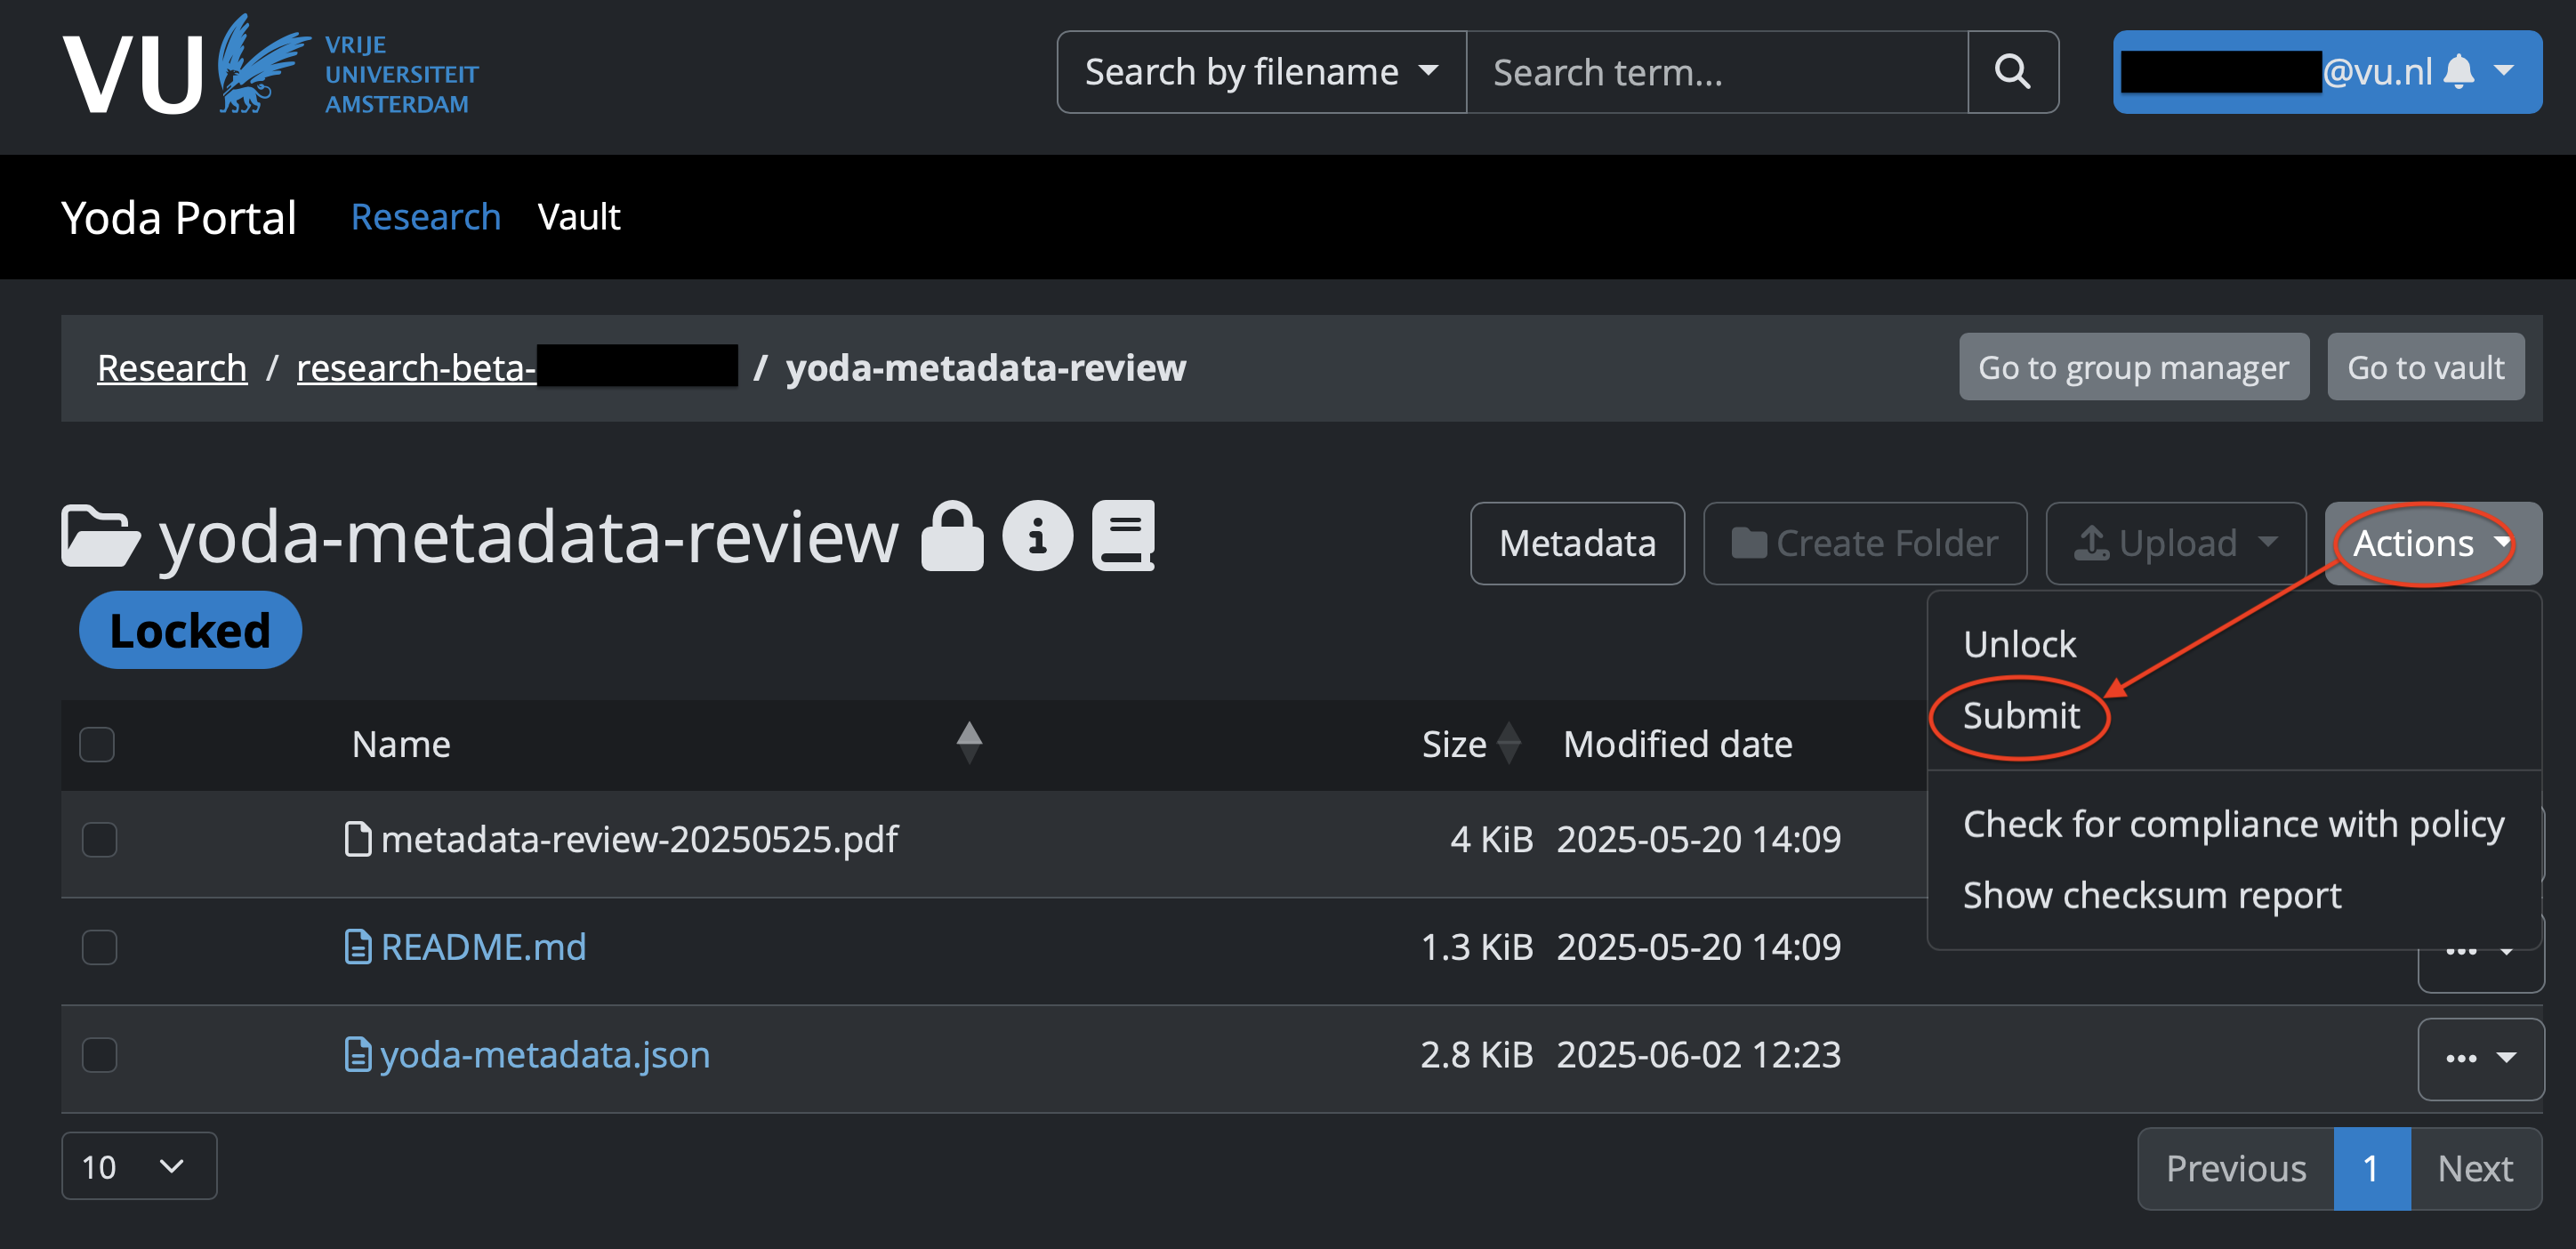The image size is (2576, 1249).
Task: Click the Create Folder button
Action: [x=1865, y=543]
